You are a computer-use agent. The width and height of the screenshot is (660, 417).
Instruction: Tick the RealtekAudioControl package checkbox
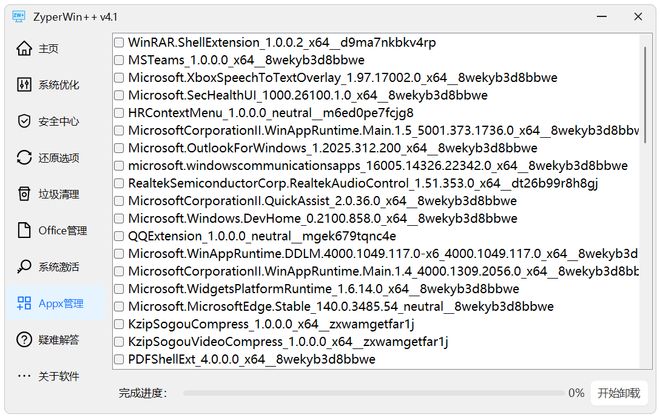coord(119,183)
